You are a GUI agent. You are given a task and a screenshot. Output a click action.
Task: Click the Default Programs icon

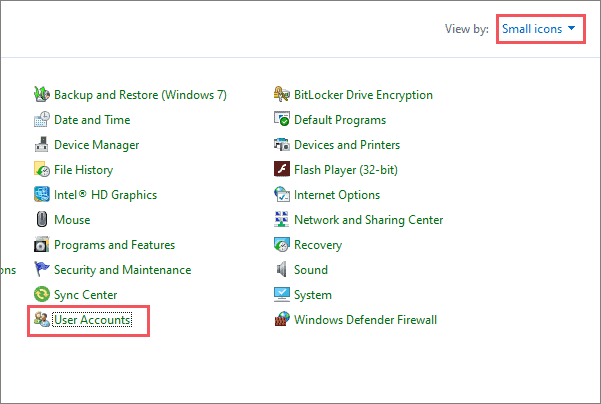(x=282, y=119)
